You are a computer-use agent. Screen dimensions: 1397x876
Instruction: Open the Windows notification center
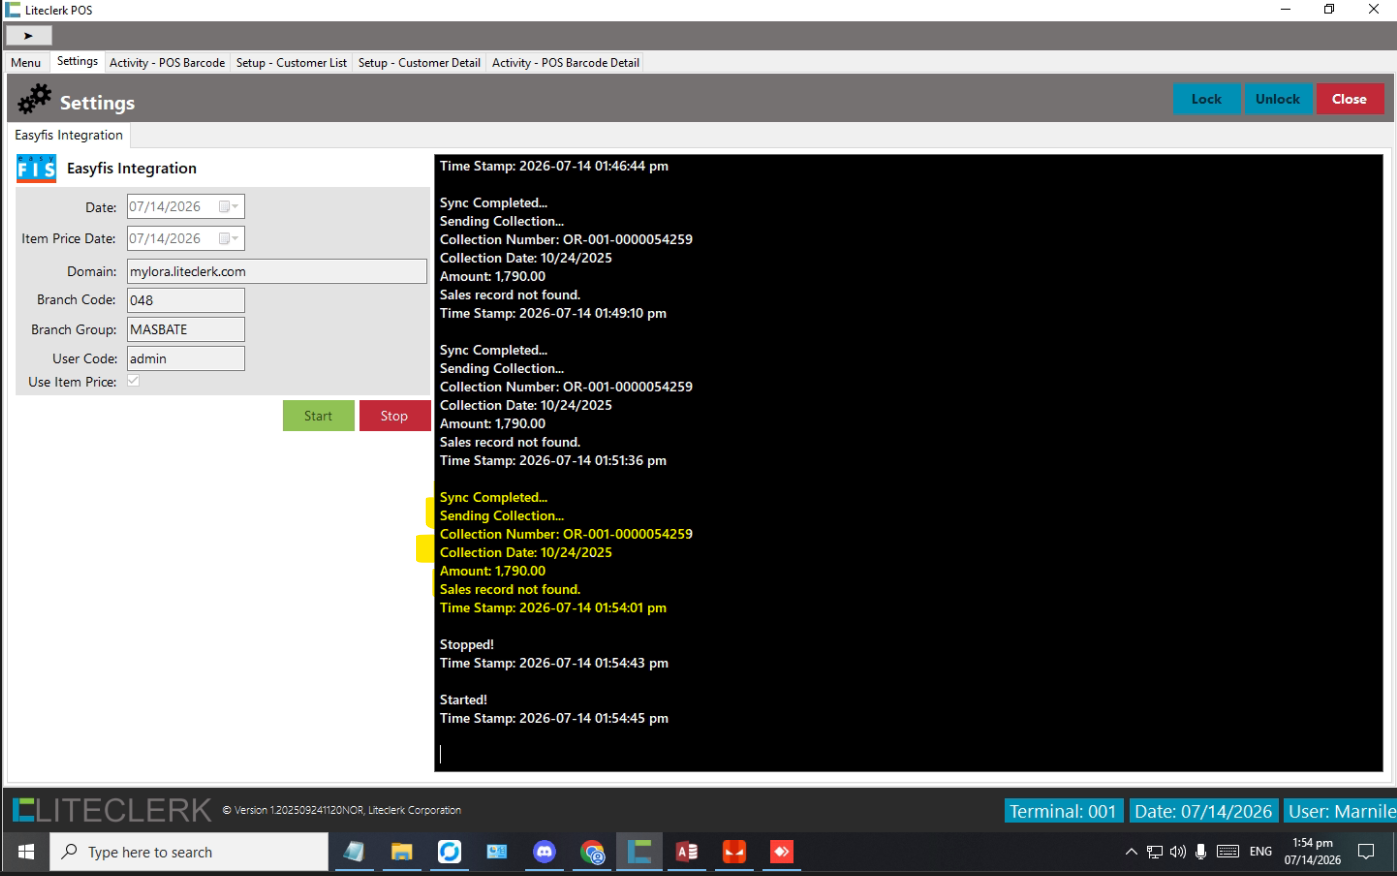[1366, 852]
